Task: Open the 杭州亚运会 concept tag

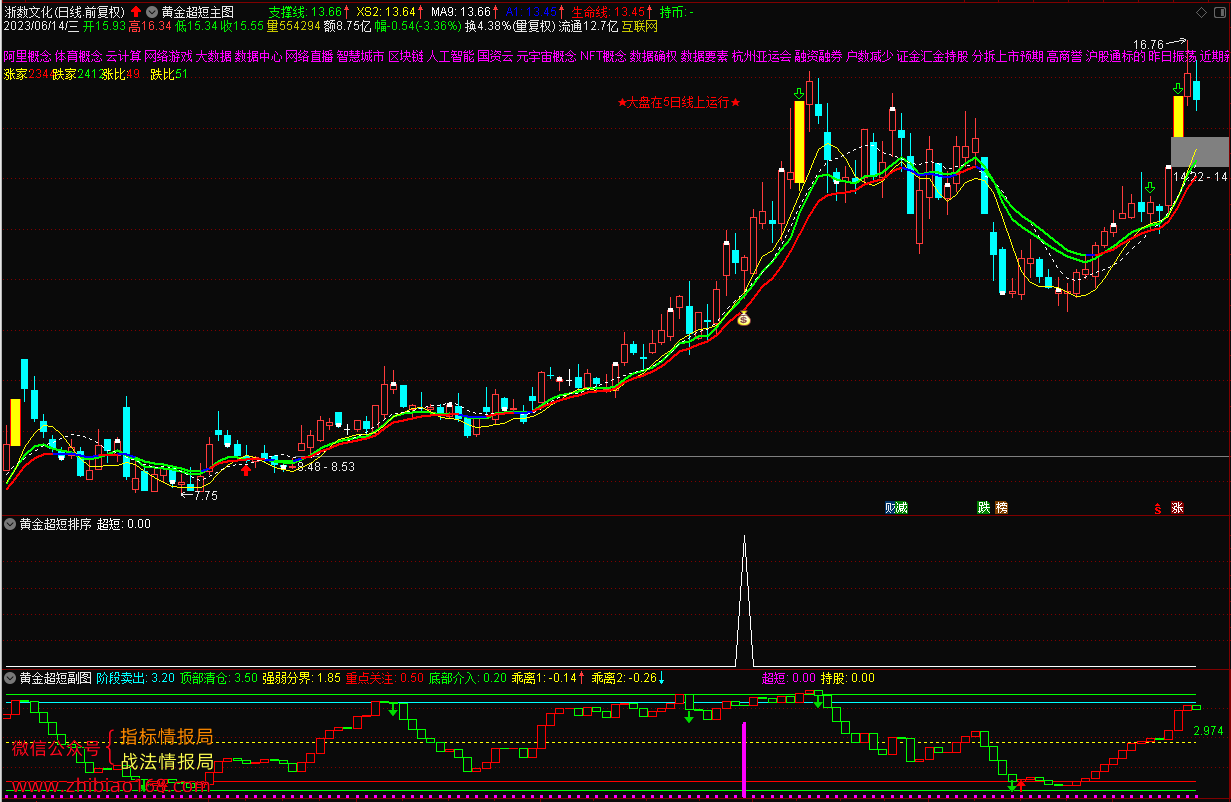Action: click(762, 56)
